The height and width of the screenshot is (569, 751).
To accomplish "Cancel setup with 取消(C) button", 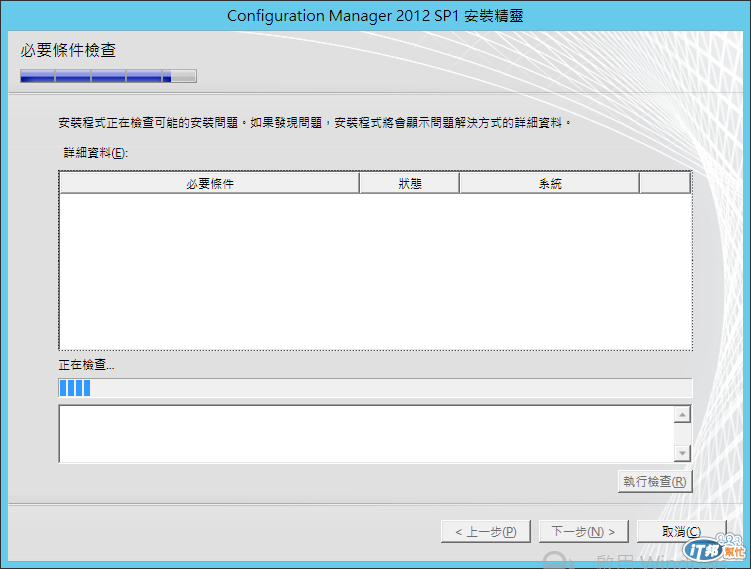I will tap(682, 531).
